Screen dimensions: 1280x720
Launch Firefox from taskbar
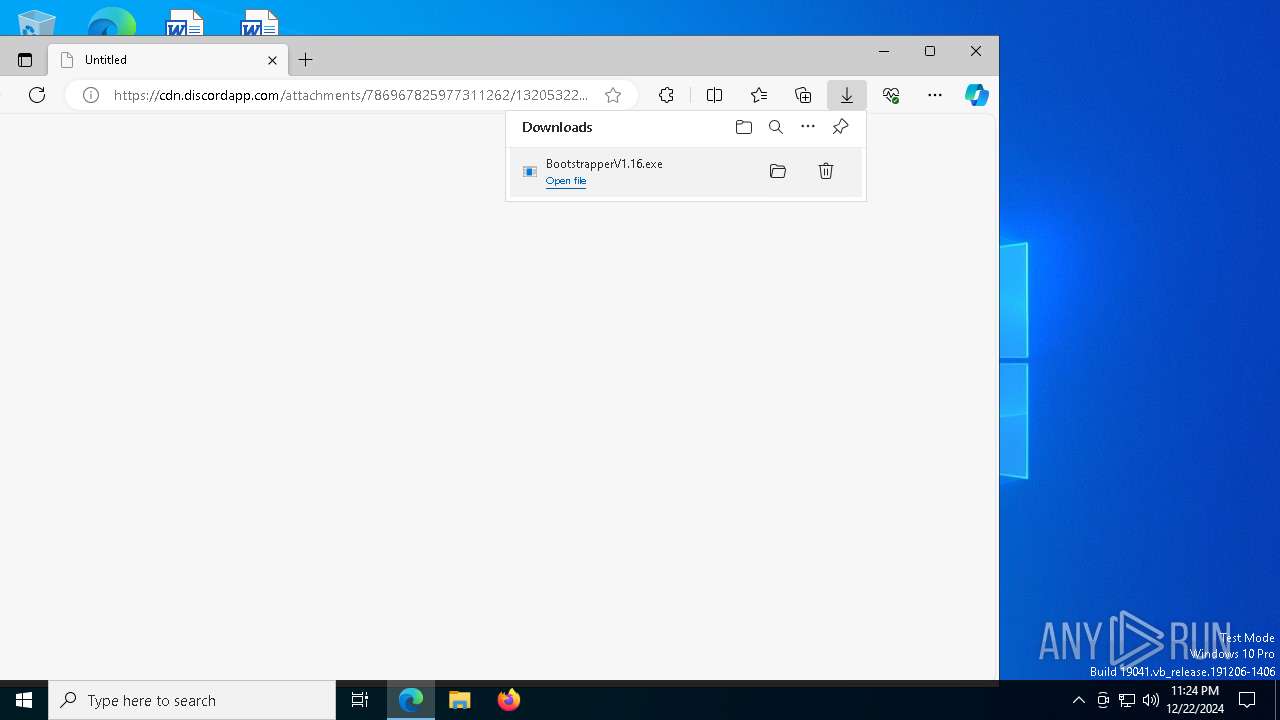[x=509, y=700]
